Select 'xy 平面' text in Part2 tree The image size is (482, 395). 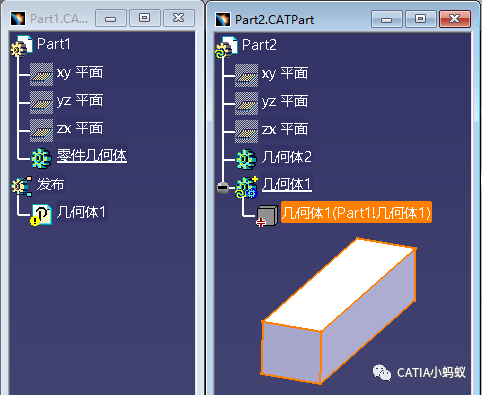pyautogui.click(x=285, y=74)
